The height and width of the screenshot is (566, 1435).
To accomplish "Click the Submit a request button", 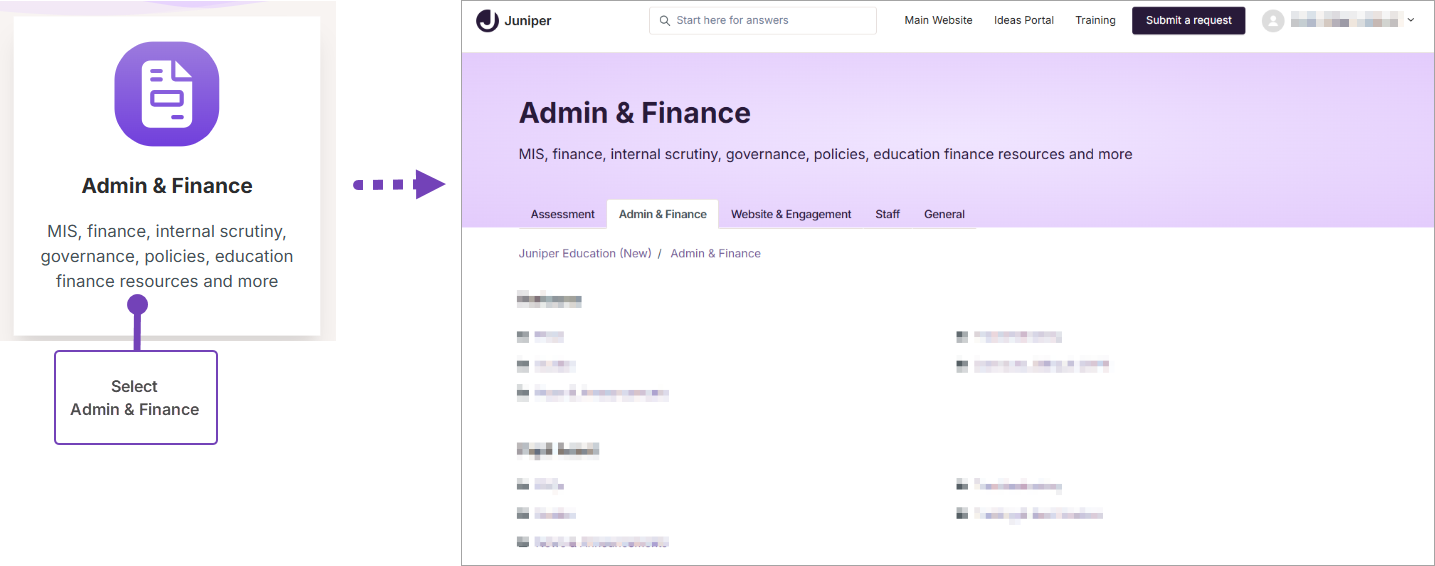I will click(x=1188, y=20).
